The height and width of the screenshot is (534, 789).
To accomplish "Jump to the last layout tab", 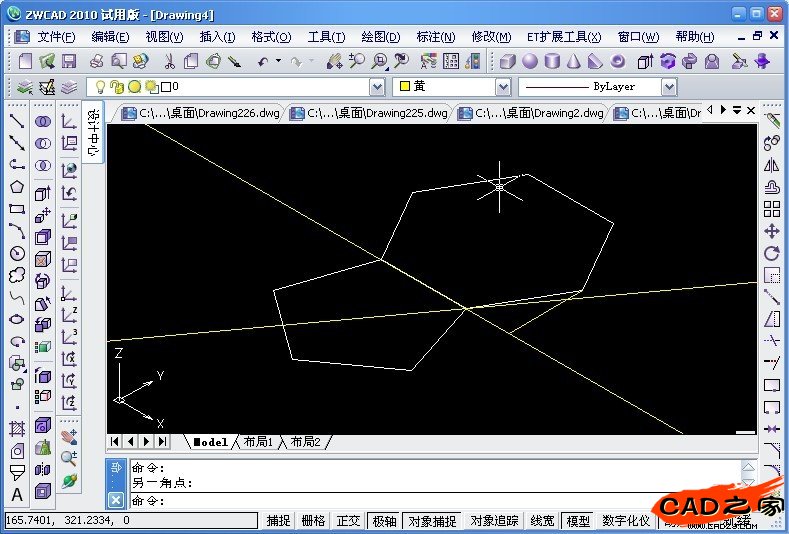I will click(x=162, y=441).
